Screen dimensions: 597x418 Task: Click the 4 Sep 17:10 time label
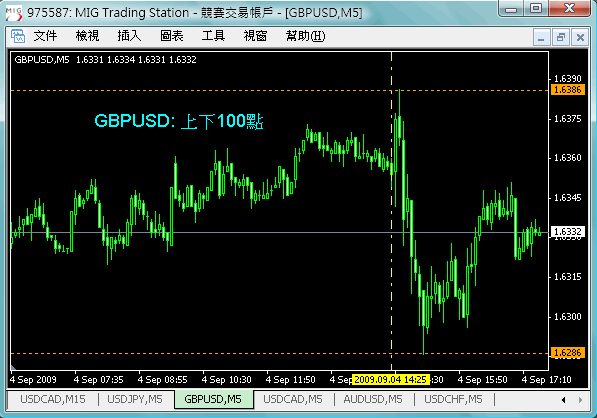click(546, 380)
